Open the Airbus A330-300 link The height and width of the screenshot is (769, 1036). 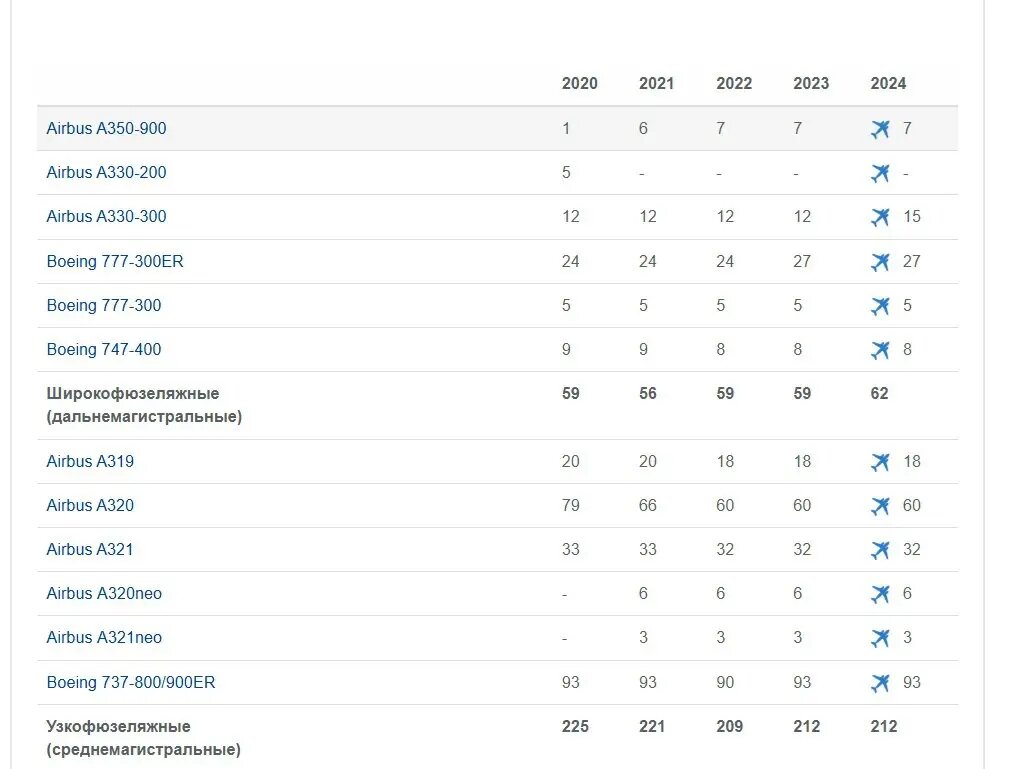[106, 216]
